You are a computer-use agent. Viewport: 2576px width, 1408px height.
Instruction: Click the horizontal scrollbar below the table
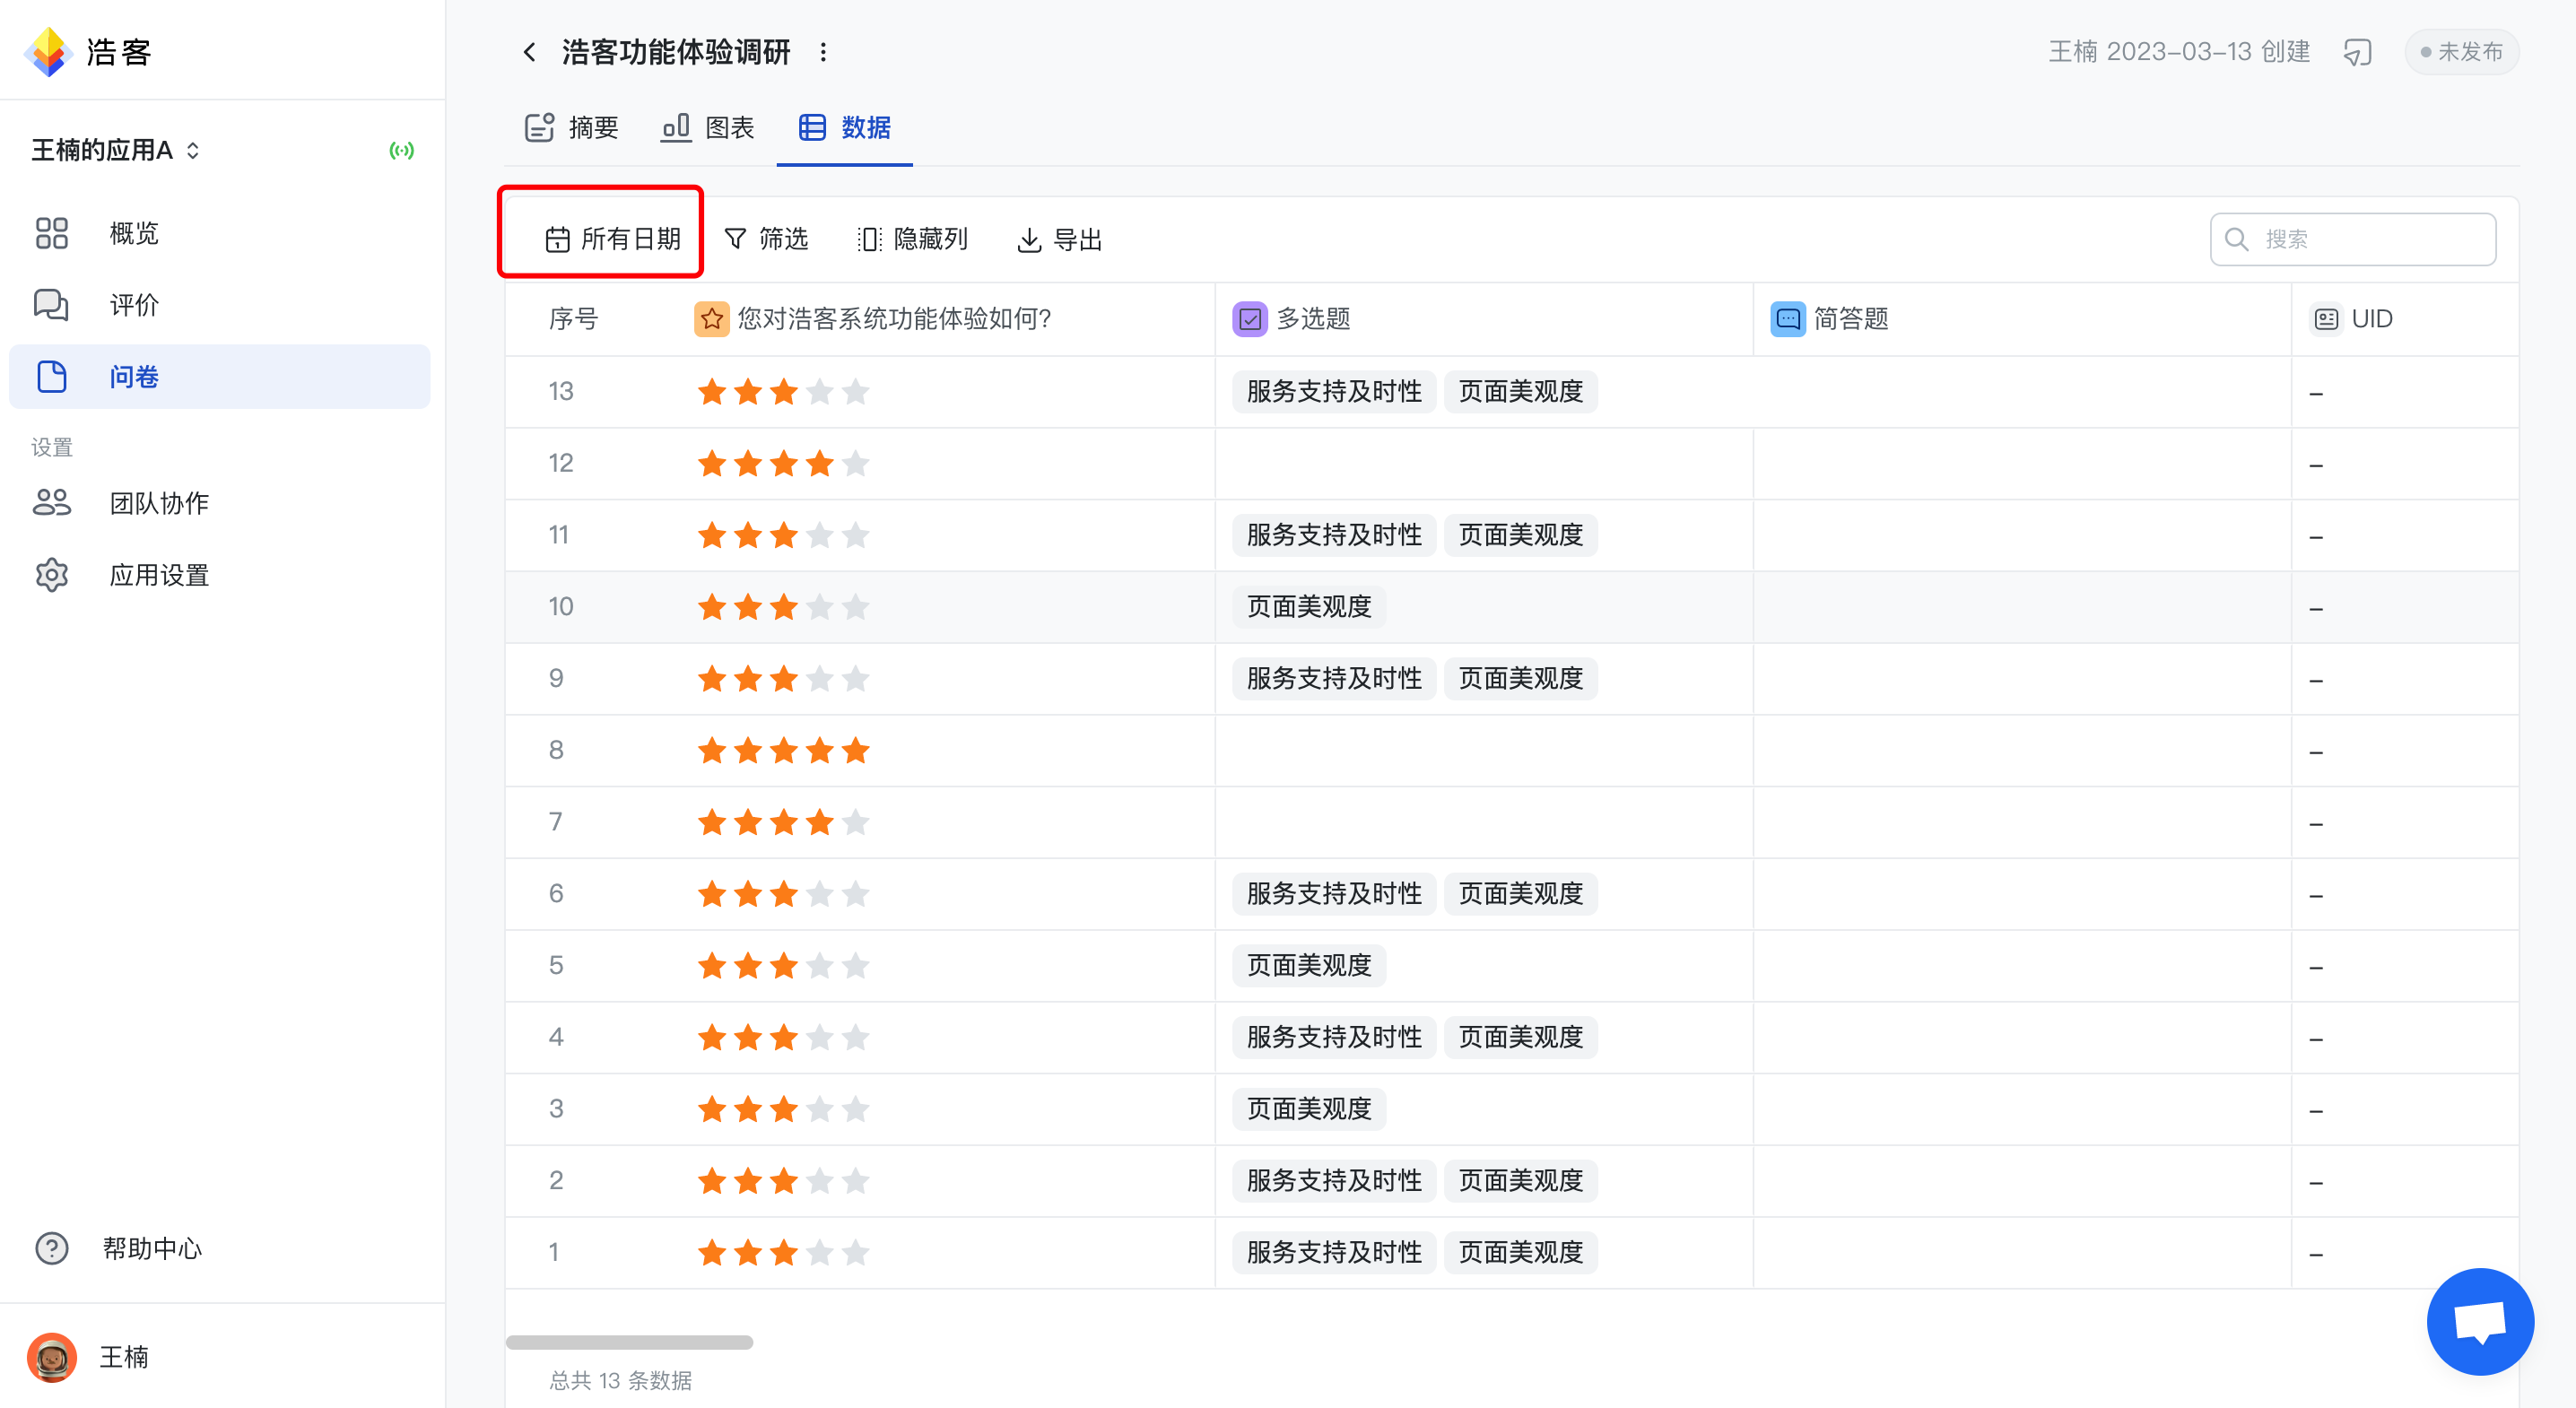[x=629, y=1342]
